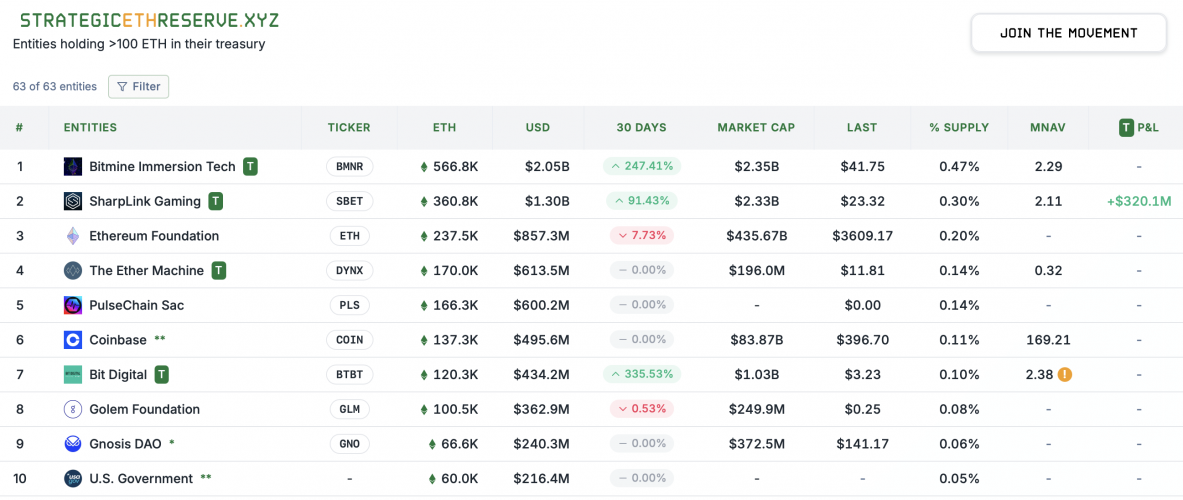The width and height of the screenshot is (1183, 500).
Task: Sort by the Market Cap column header
Action: tap(756, 128)
